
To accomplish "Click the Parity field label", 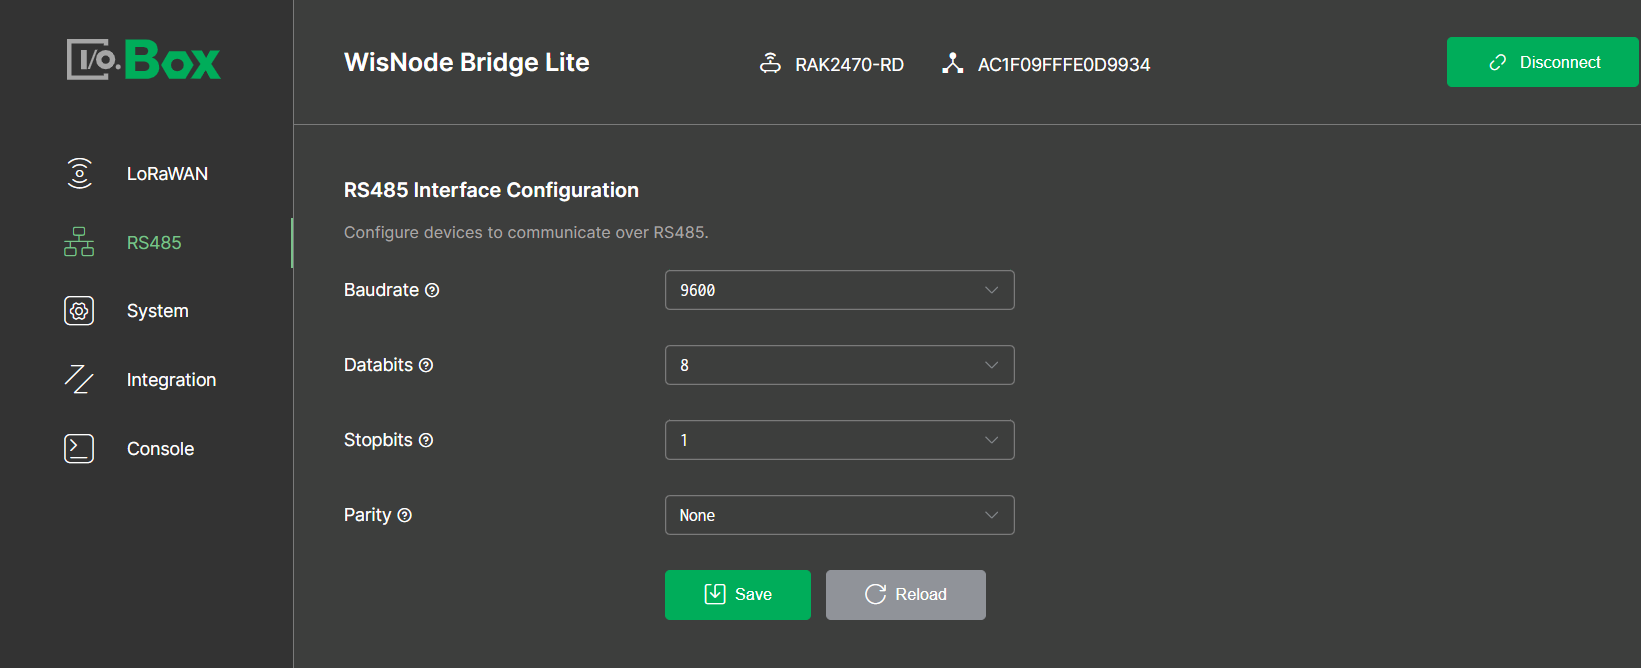I will [x=367, y=515].
